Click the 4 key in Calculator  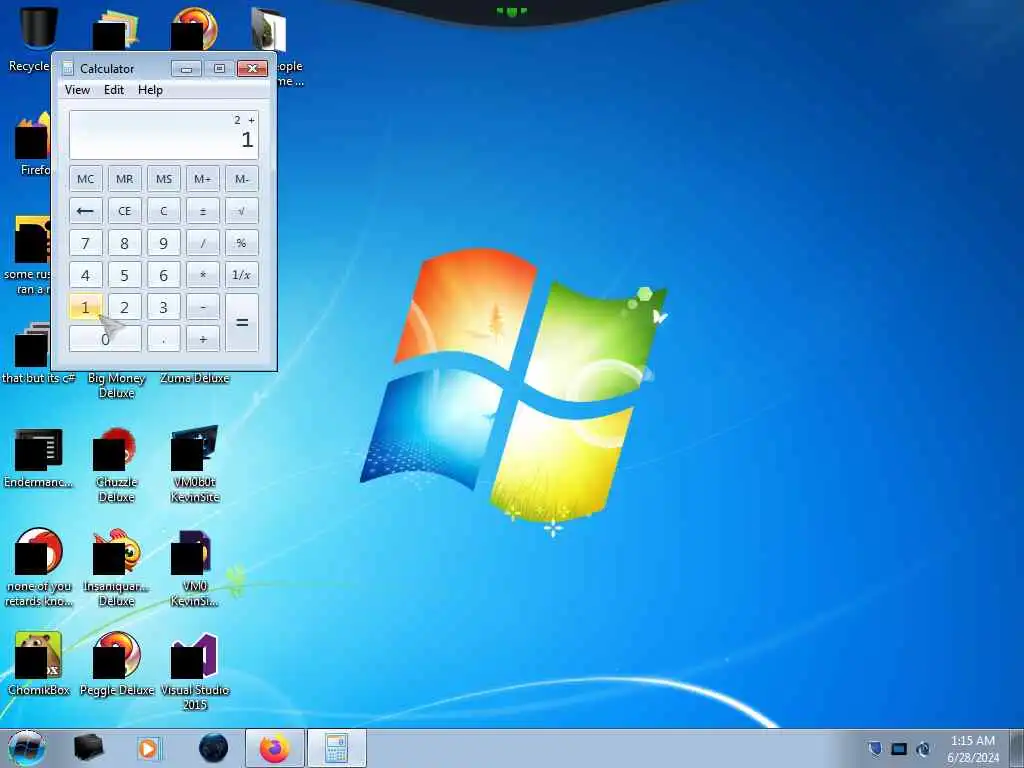coord(86,275)
